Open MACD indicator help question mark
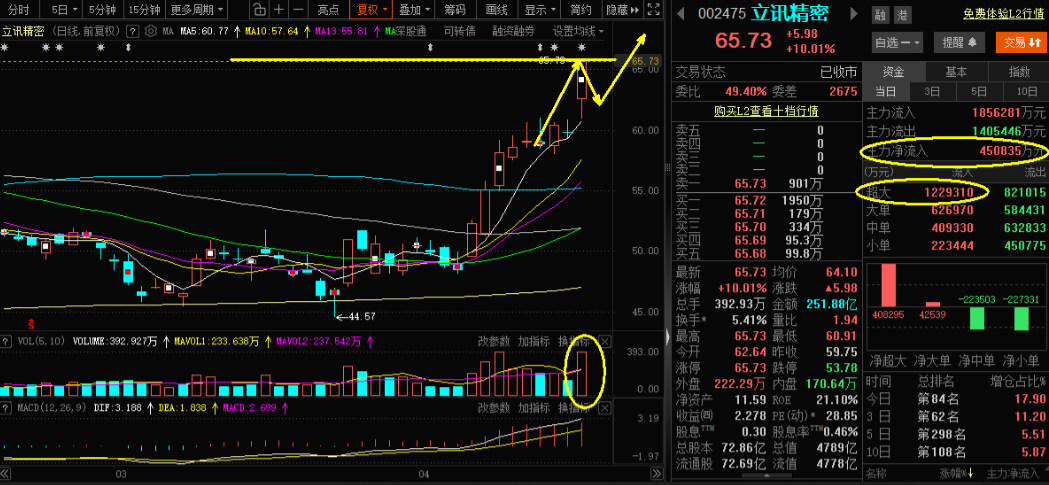The height and width of the screenshot is (485, 1049). (6, 407)
